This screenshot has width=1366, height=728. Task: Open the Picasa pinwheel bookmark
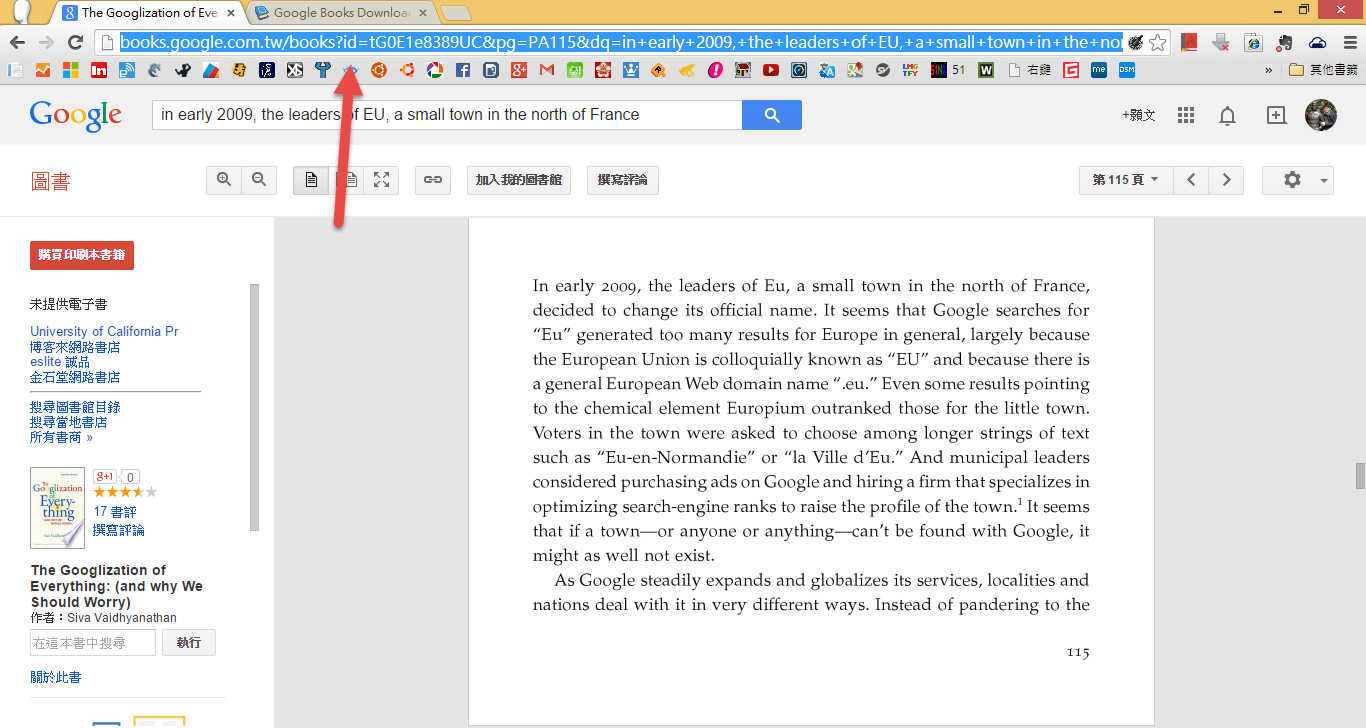435,70
